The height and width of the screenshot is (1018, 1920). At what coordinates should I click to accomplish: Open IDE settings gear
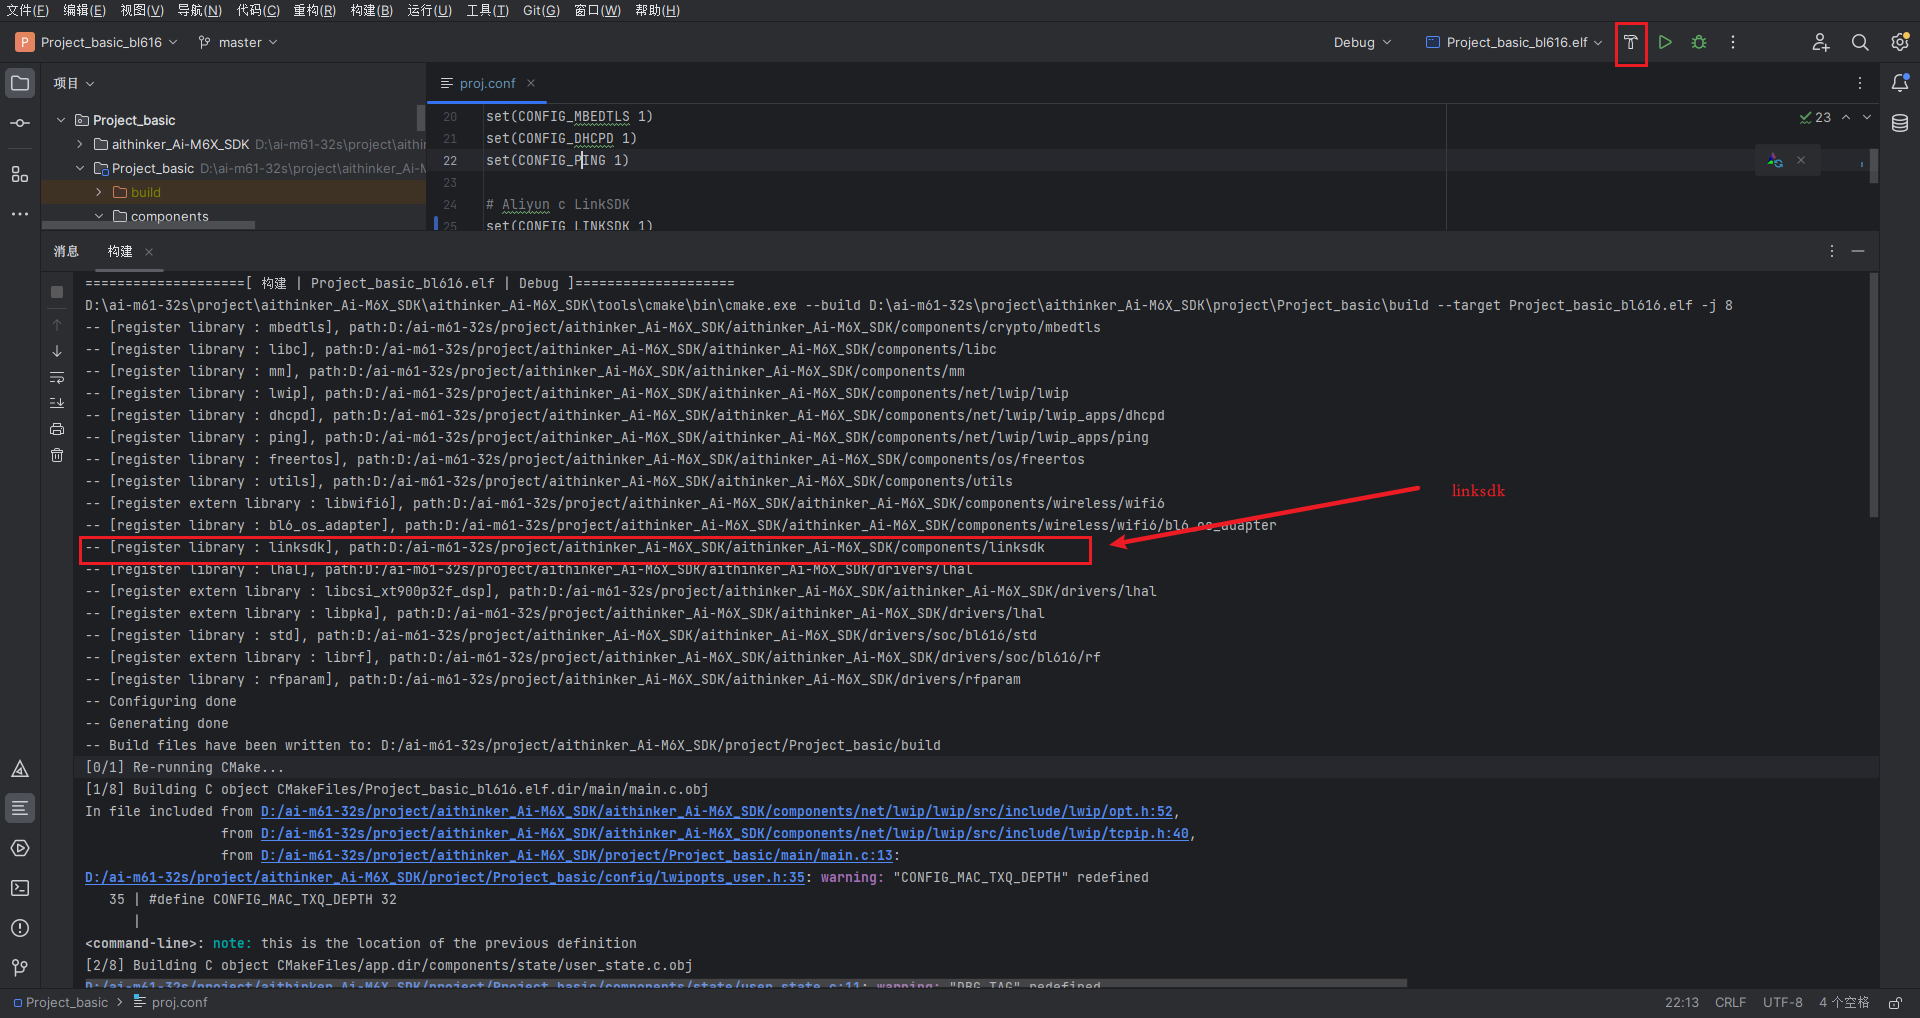point(1899,43)
